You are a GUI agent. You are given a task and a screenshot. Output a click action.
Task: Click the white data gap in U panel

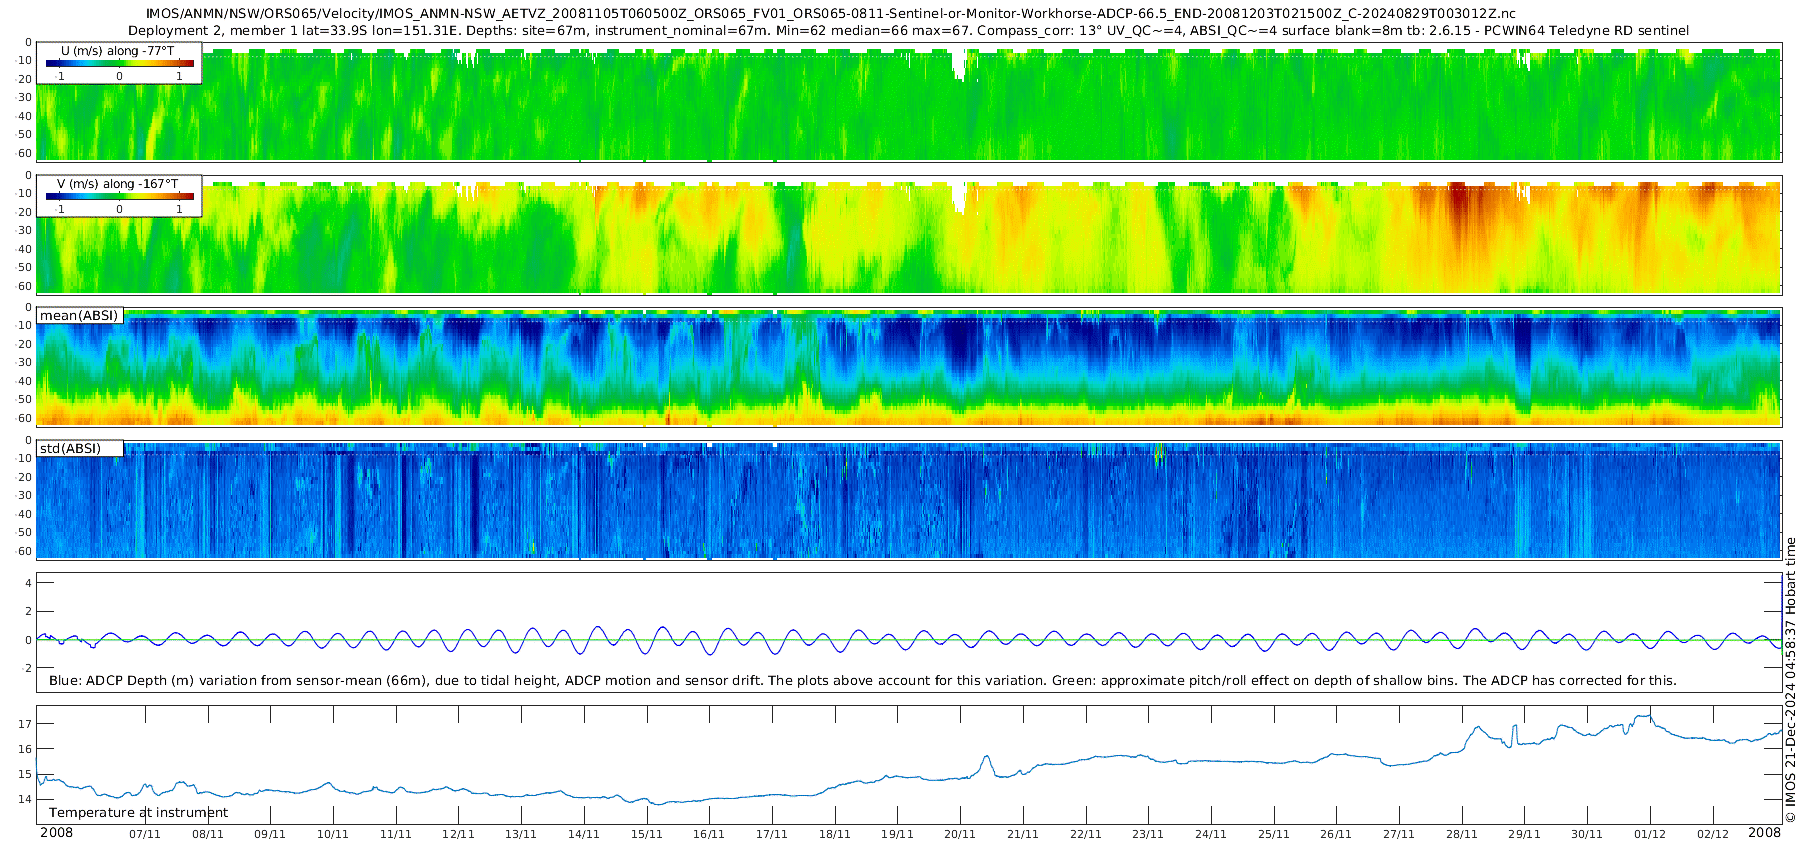pos(959,66)
